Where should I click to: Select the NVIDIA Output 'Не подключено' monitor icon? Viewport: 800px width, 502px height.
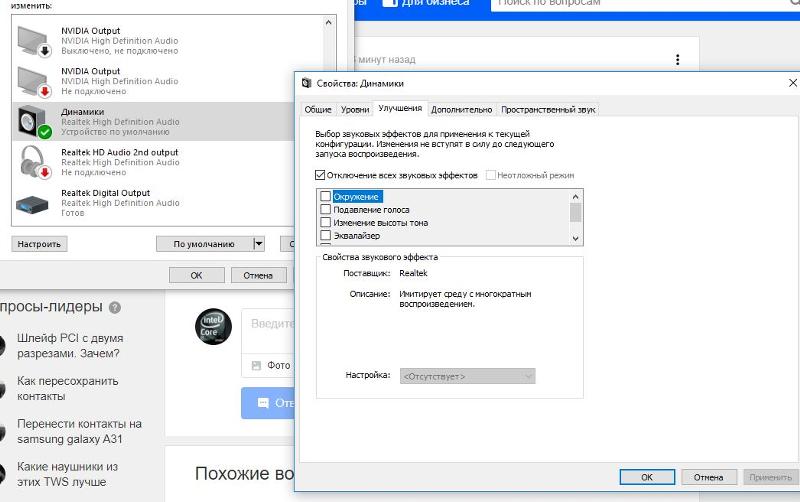point(34,82)
